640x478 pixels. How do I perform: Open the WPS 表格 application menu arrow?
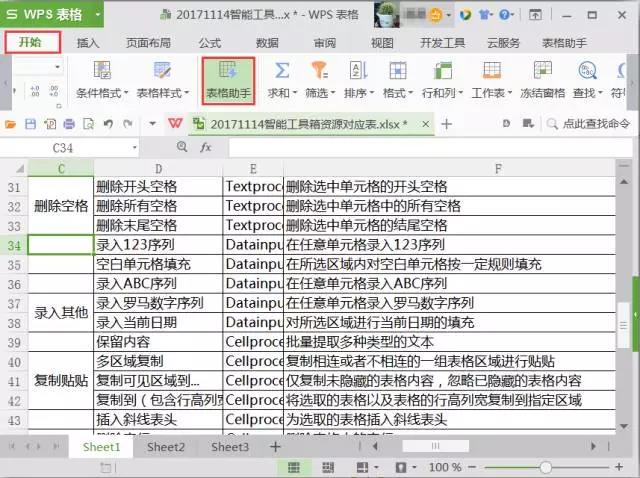98,14
